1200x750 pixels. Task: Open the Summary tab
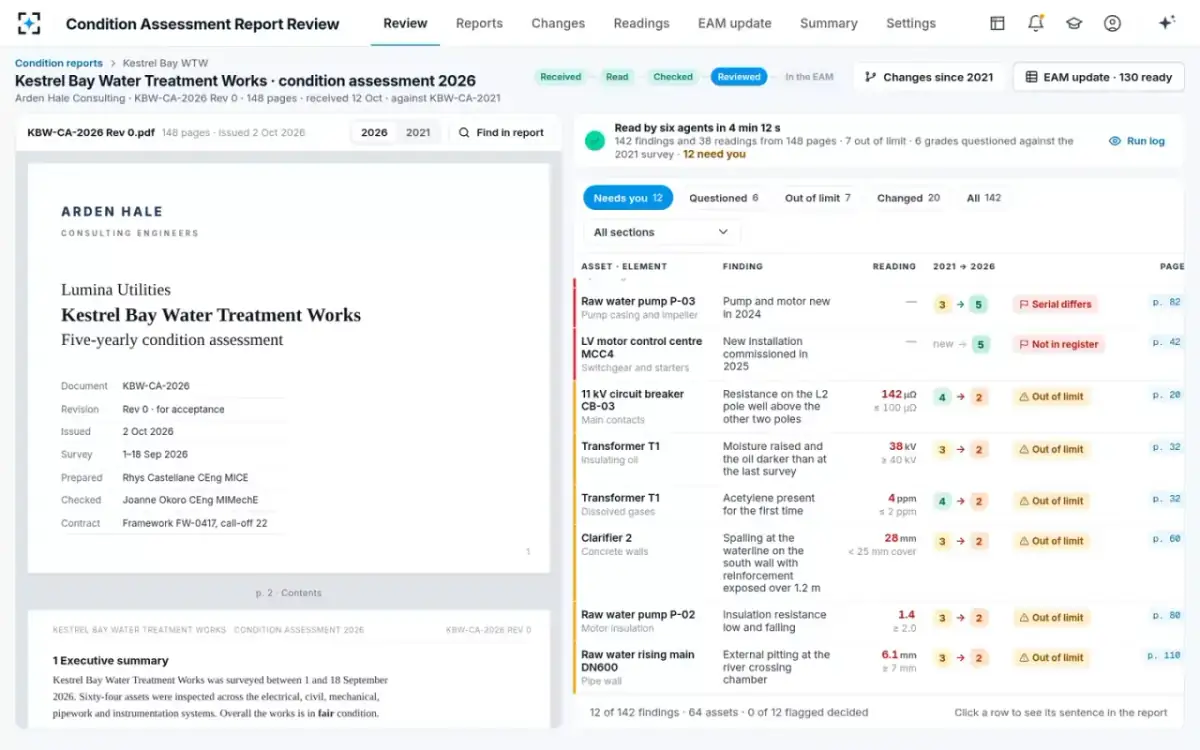tap(828, 23)
